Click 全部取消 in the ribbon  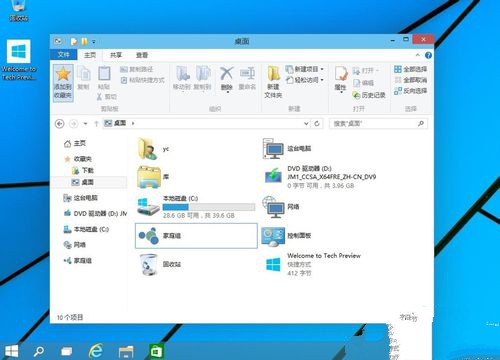point(410,80)
